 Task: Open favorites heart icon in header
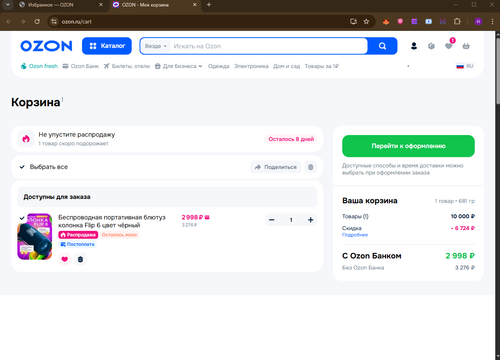(x=449, y=46)
